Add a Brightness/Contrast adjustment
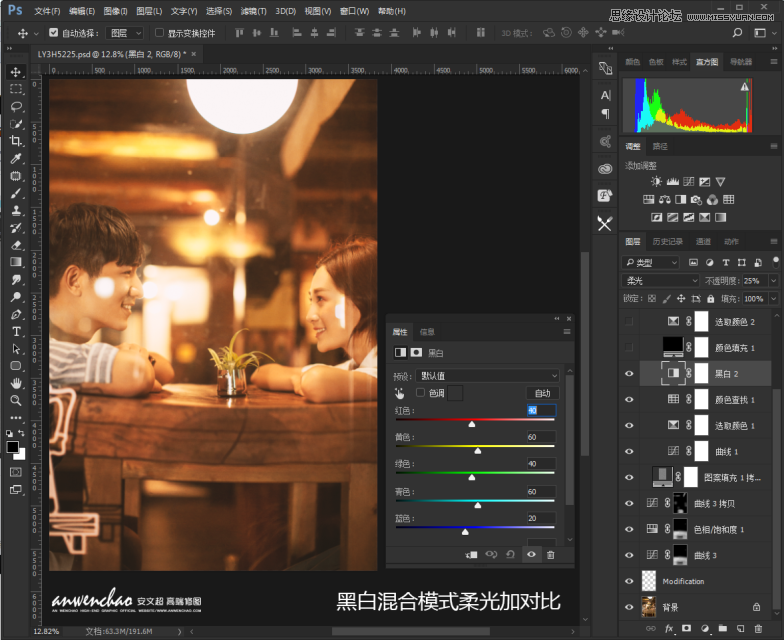The image size is (784, 640). pos(656,182)
